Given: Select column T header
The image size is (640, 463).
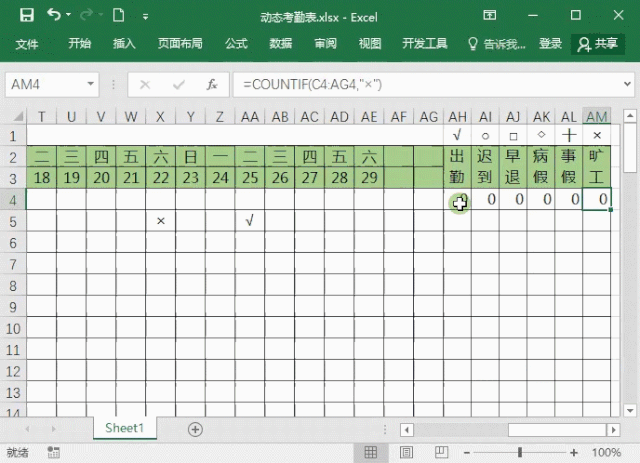Looking at the screenshot, I should pyautogui.click(x=42, y=117).
